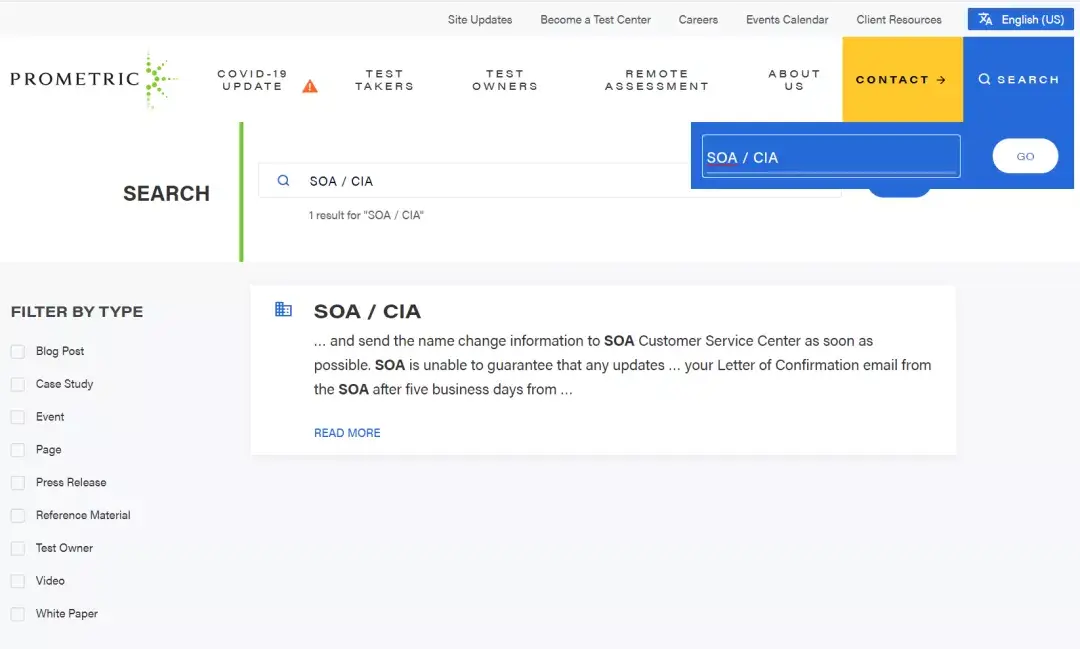The image size is (1080, 649).
Task: Click the magnifier icon beside SEARCH in header
Action: (984, 79)
